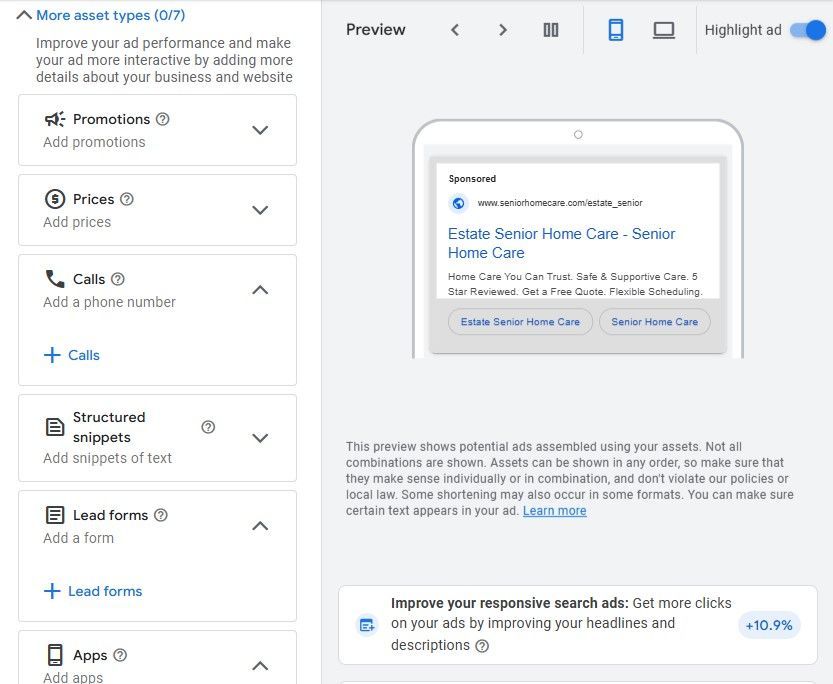Screen dimensions: 833x684
Task: Open help for Lead forms
Action: click(160, 515)
